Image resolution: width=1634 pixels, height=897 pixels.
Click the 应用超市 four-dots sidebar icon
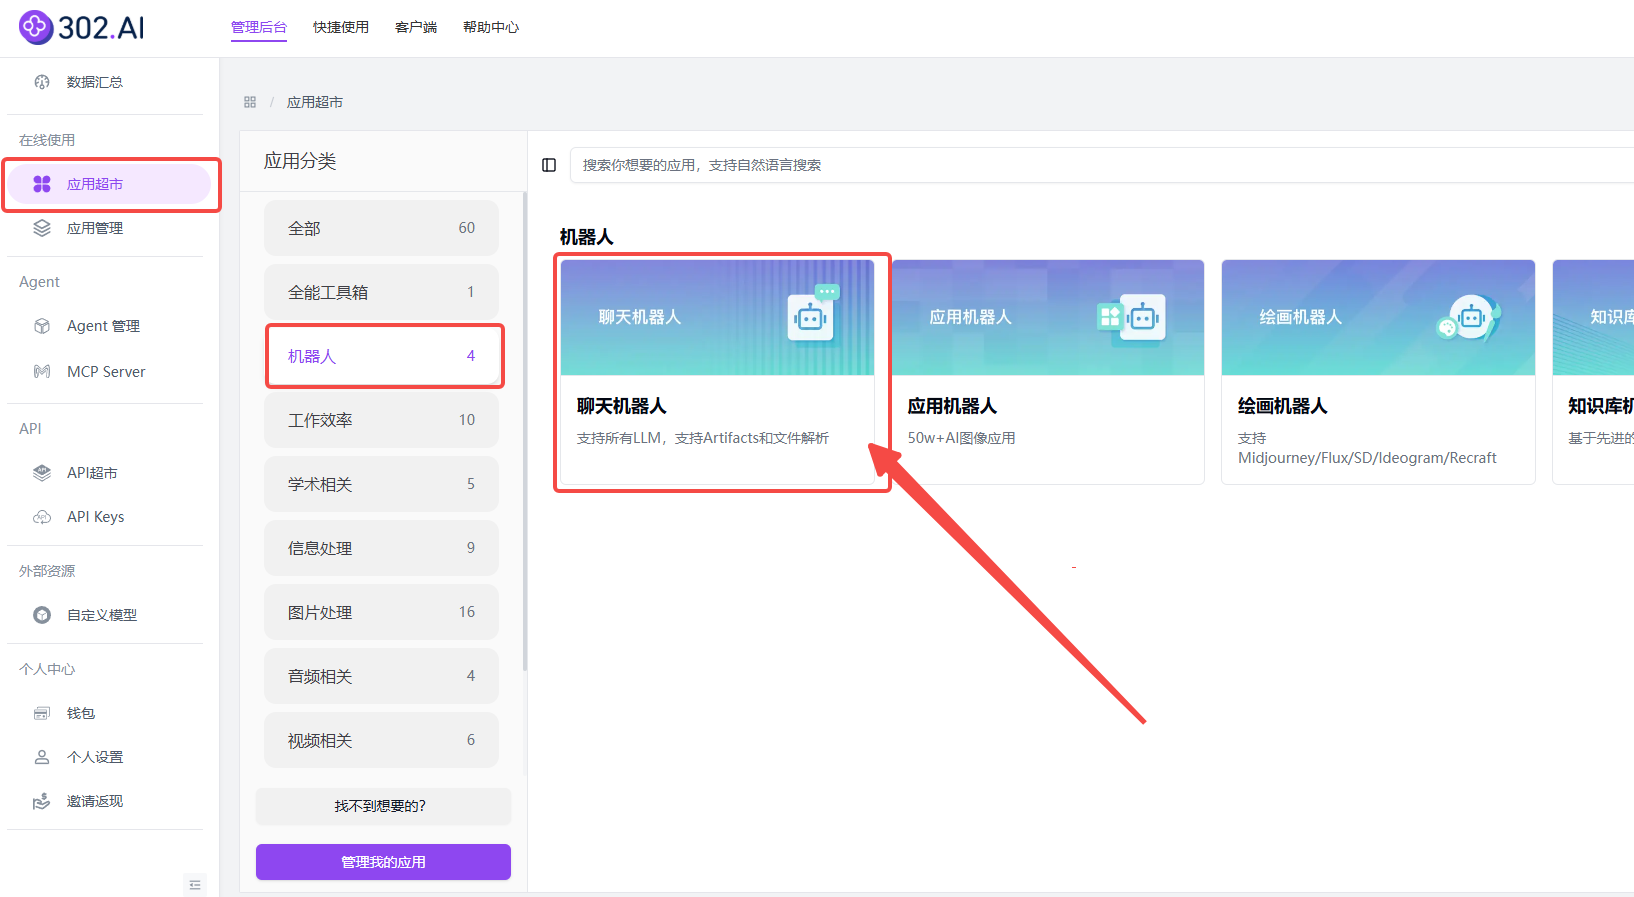tap(42, 184)
